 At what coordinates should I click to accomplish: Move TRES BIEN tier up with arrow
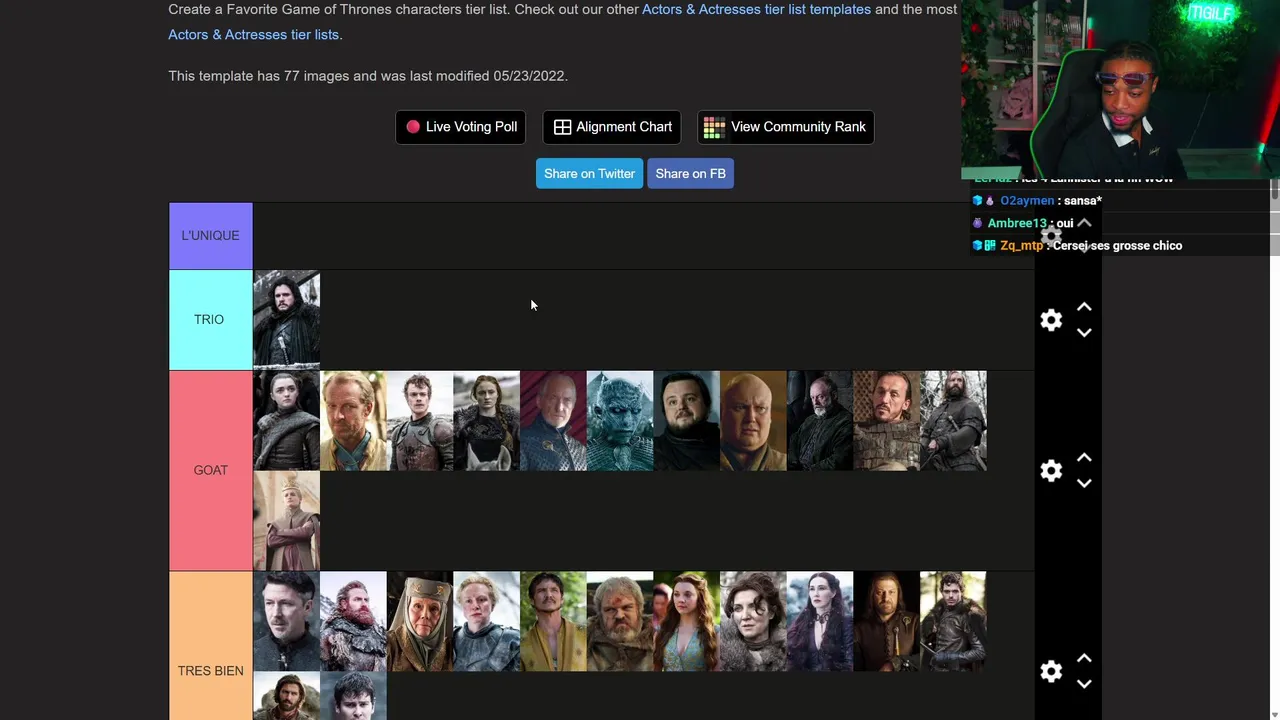[1084, 658]
